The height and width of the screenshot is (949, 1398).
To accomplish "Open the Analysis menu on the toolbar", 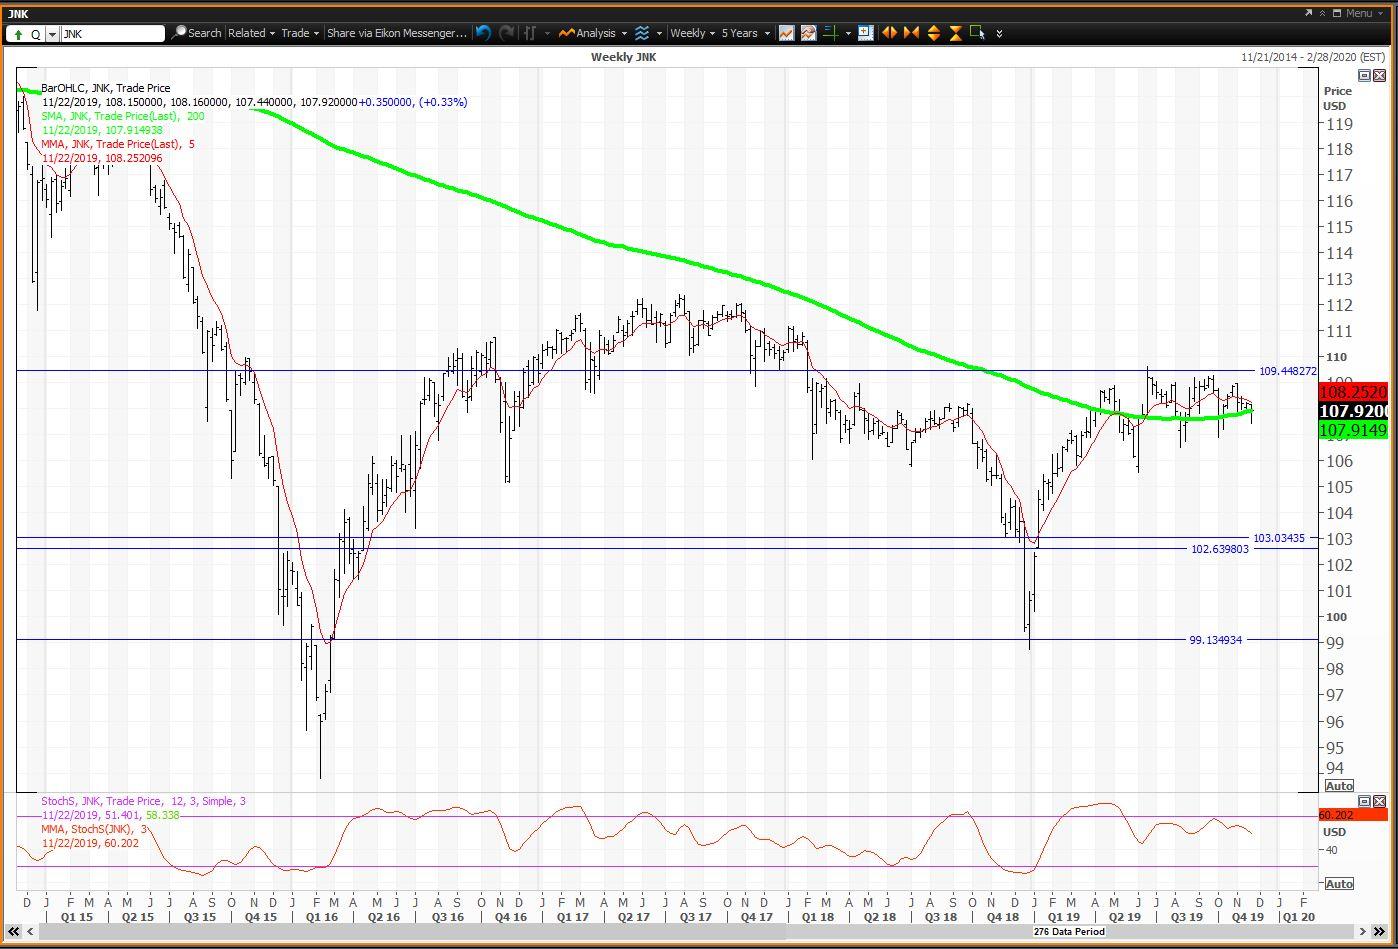I will click(590, 33).
